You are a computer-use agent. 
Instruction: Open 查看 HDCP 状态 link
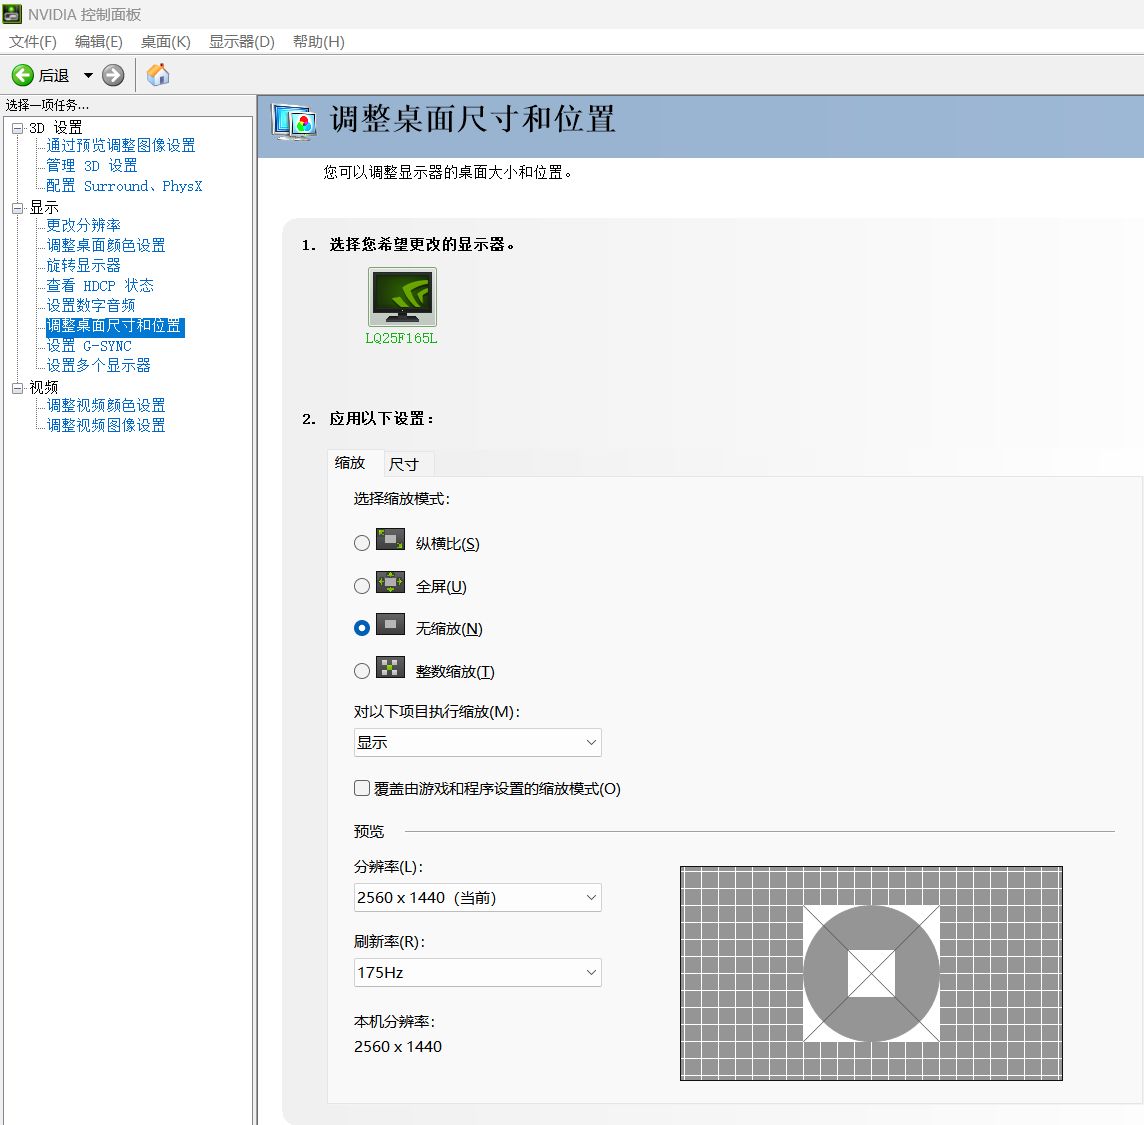pos(100,285)
